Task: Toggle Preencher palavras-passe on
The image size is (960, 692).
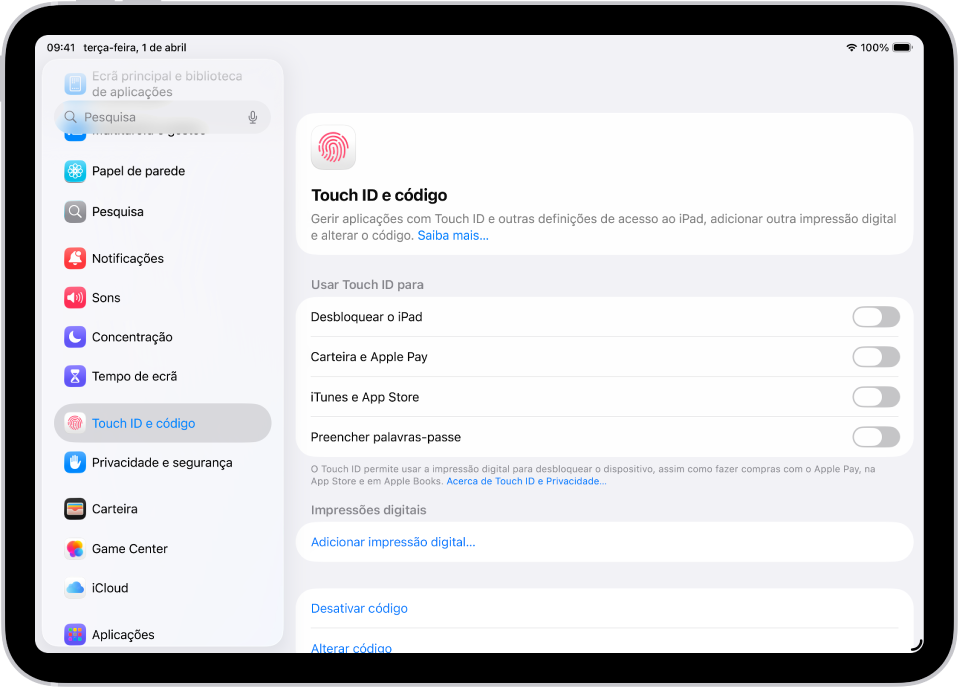Action: [x=876, y=437]
